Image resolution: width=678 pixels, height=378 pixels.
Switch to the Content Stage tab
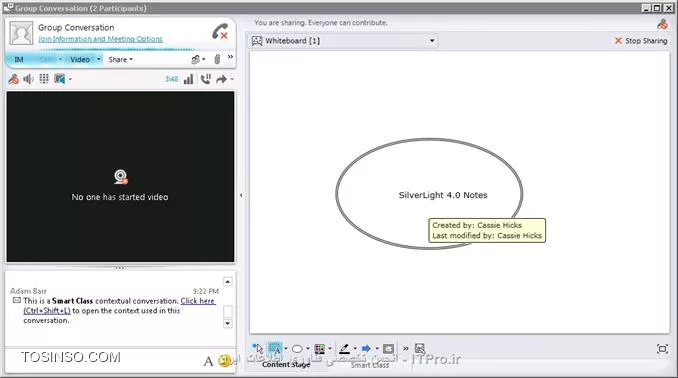coord(286,365)
